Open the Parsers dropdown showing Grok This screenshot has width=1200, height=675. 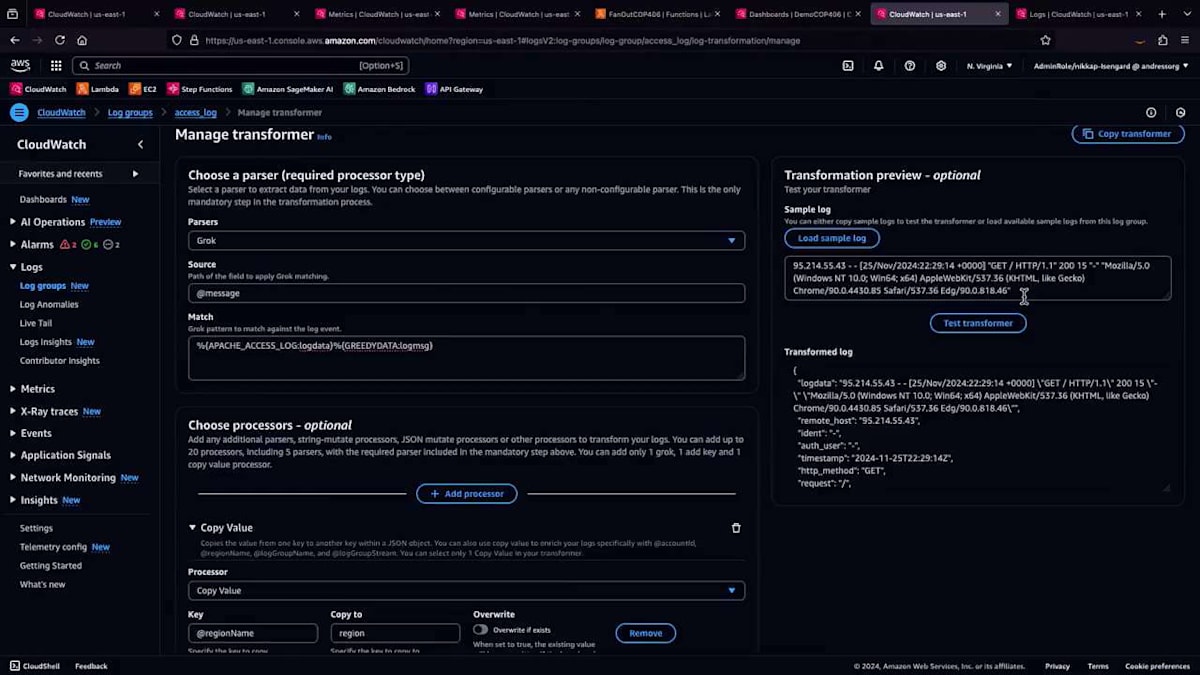(466, 240)
